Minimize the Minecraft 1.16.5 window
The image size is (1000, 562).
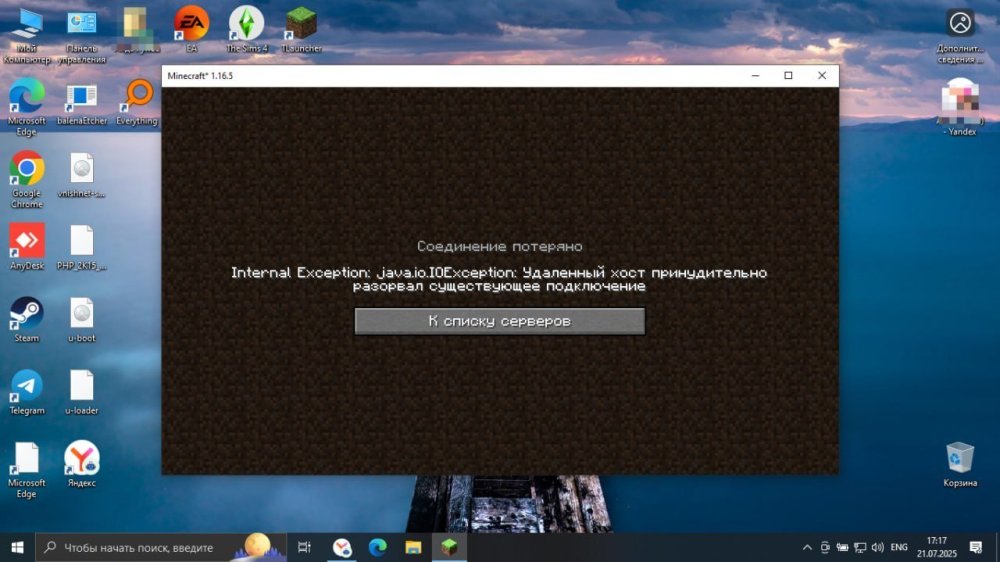755,75
